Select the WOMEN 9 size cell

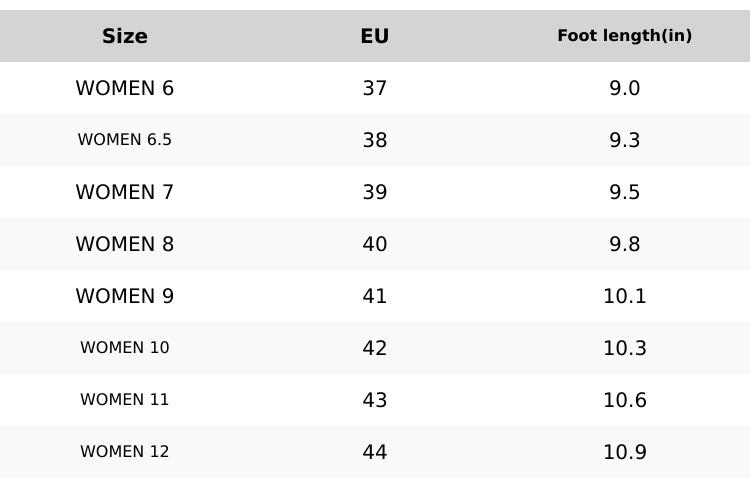[125, 296]
